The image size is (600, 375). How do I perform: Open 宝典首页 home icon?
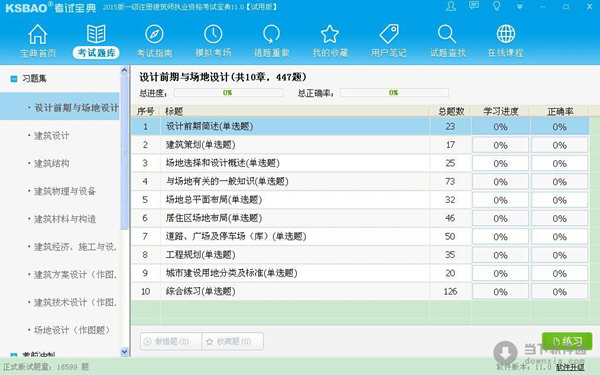[38, 34]
